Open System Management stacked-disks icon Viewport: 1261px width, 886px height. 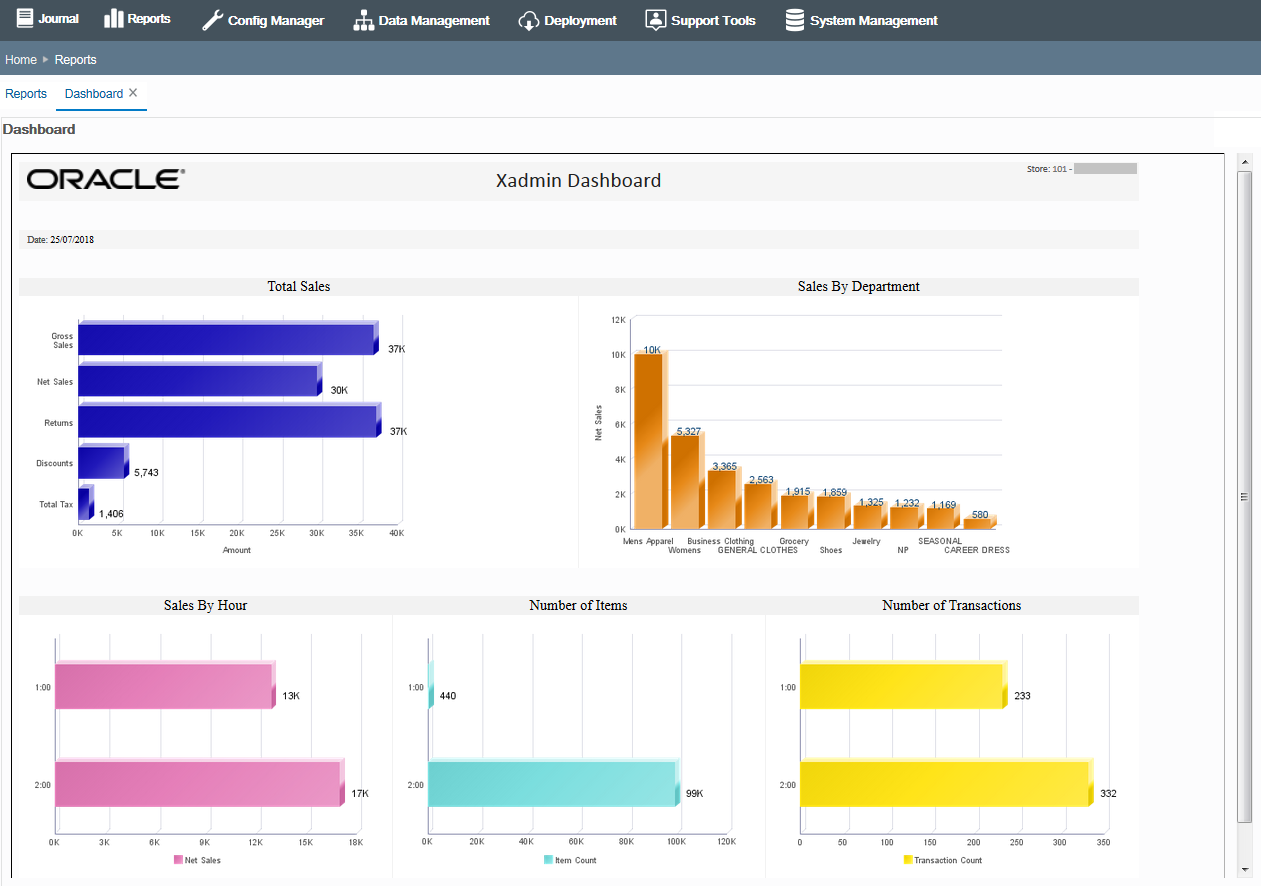[796, 19]
